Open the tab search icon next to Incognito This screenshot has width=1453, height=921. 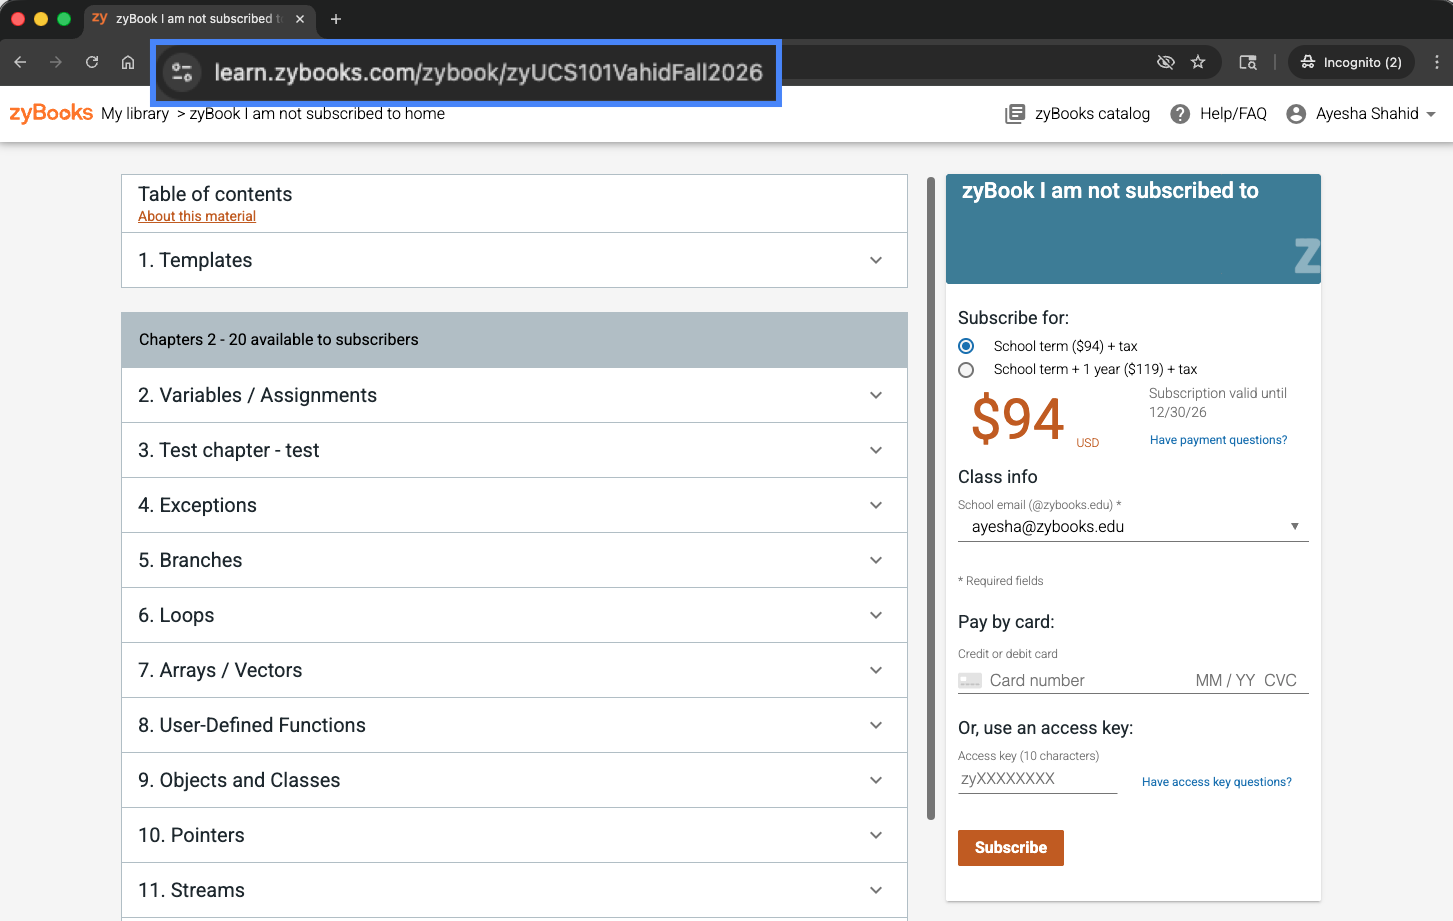coord(1248,62)
